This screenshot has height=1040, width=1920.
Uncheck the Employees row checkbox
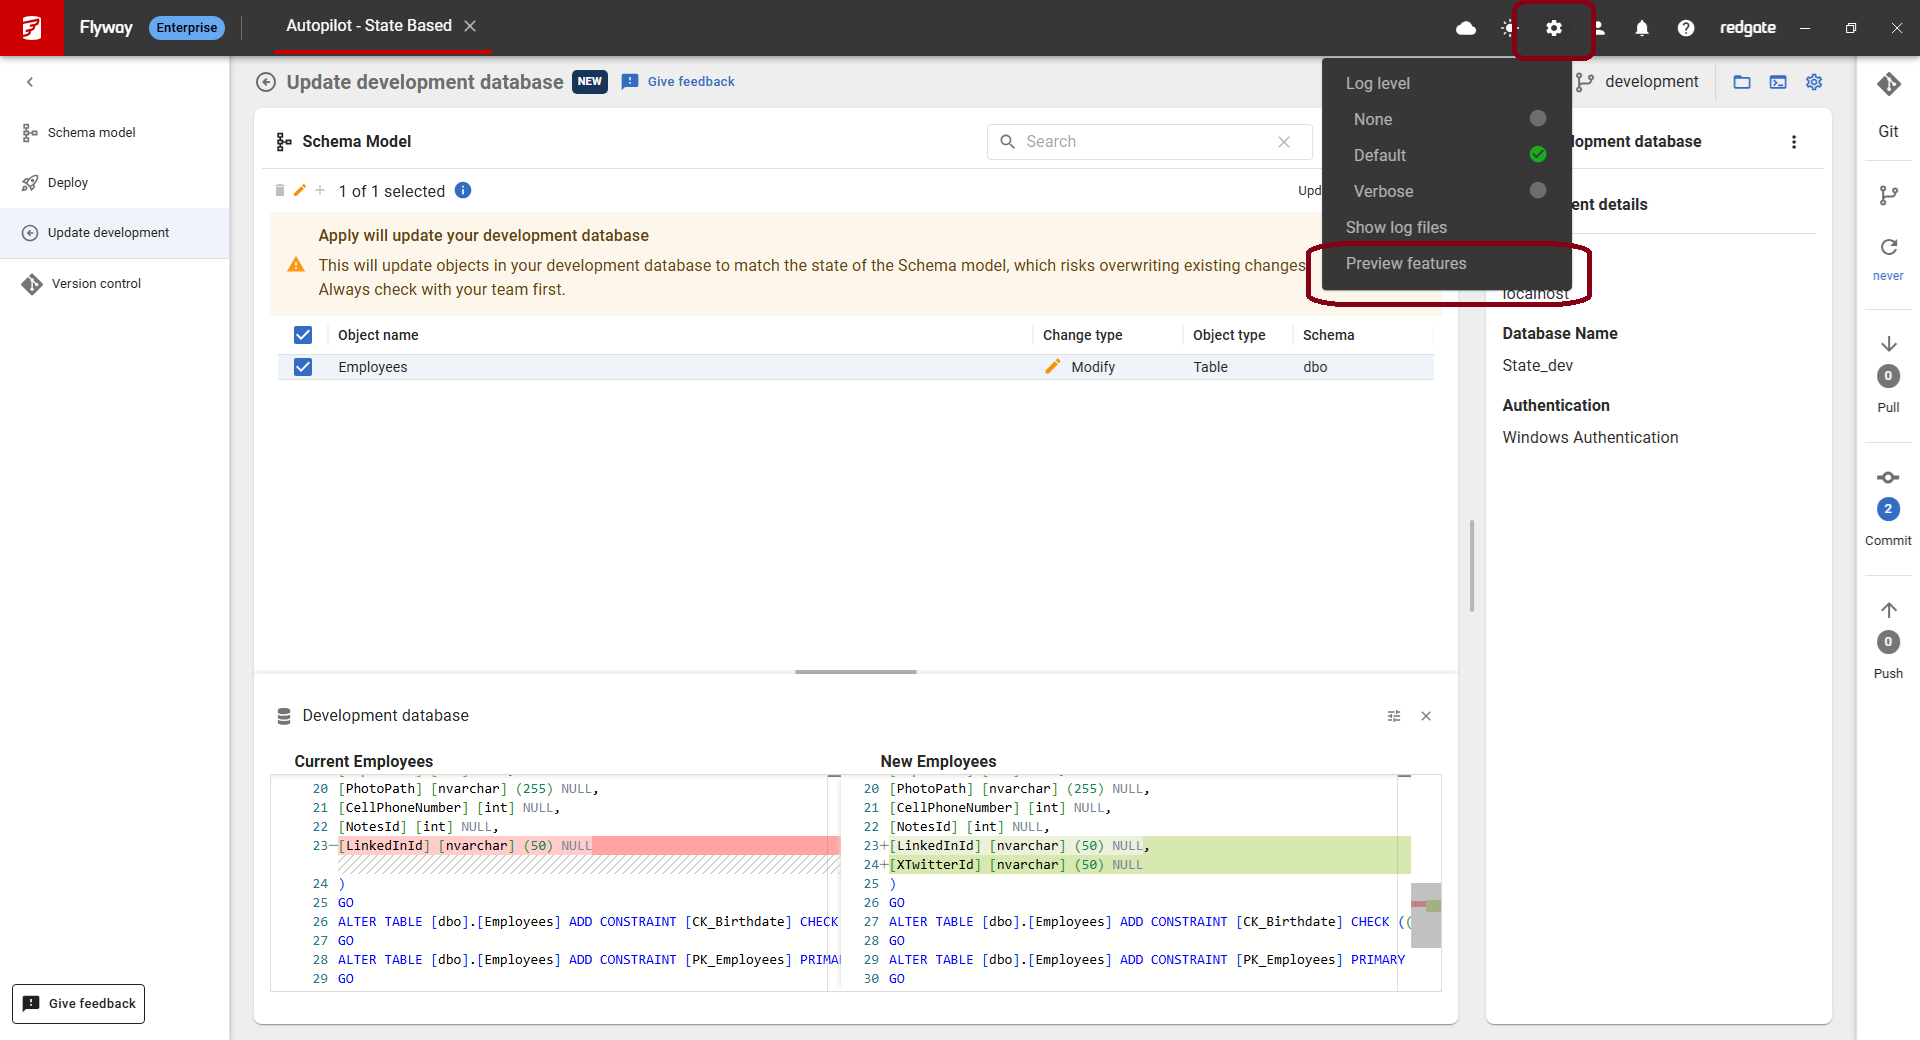(303, 367)
